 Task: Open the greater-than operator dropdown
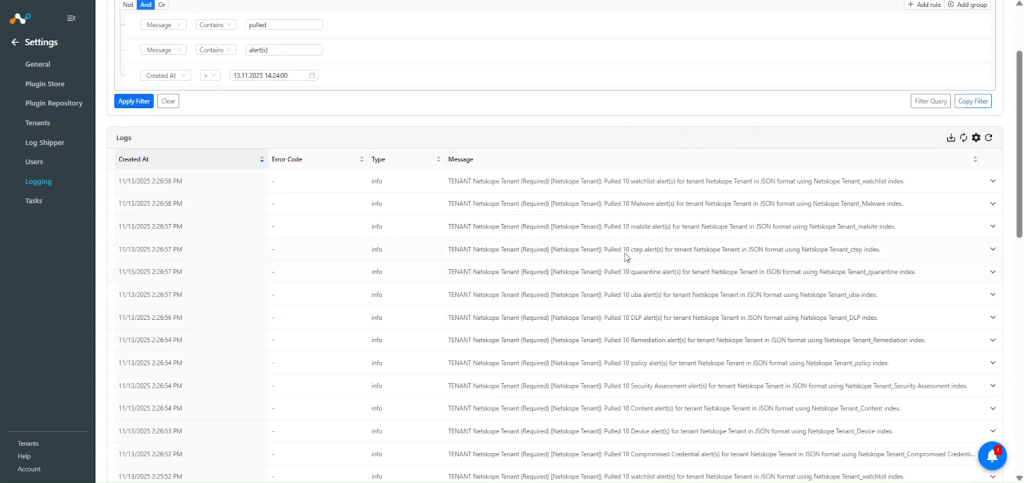point(210,76)
